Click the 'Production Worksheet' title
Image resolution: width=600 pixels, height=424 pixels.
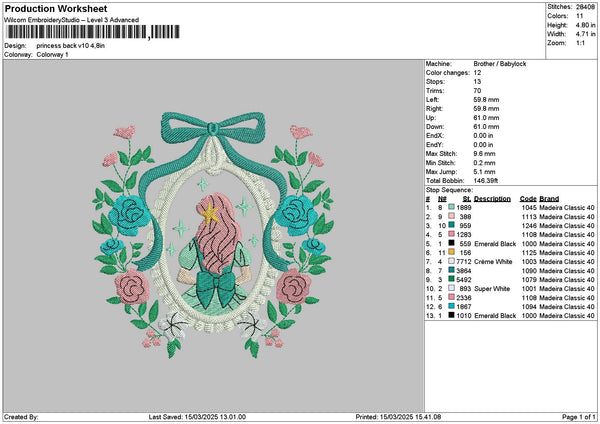click(56, 9)
